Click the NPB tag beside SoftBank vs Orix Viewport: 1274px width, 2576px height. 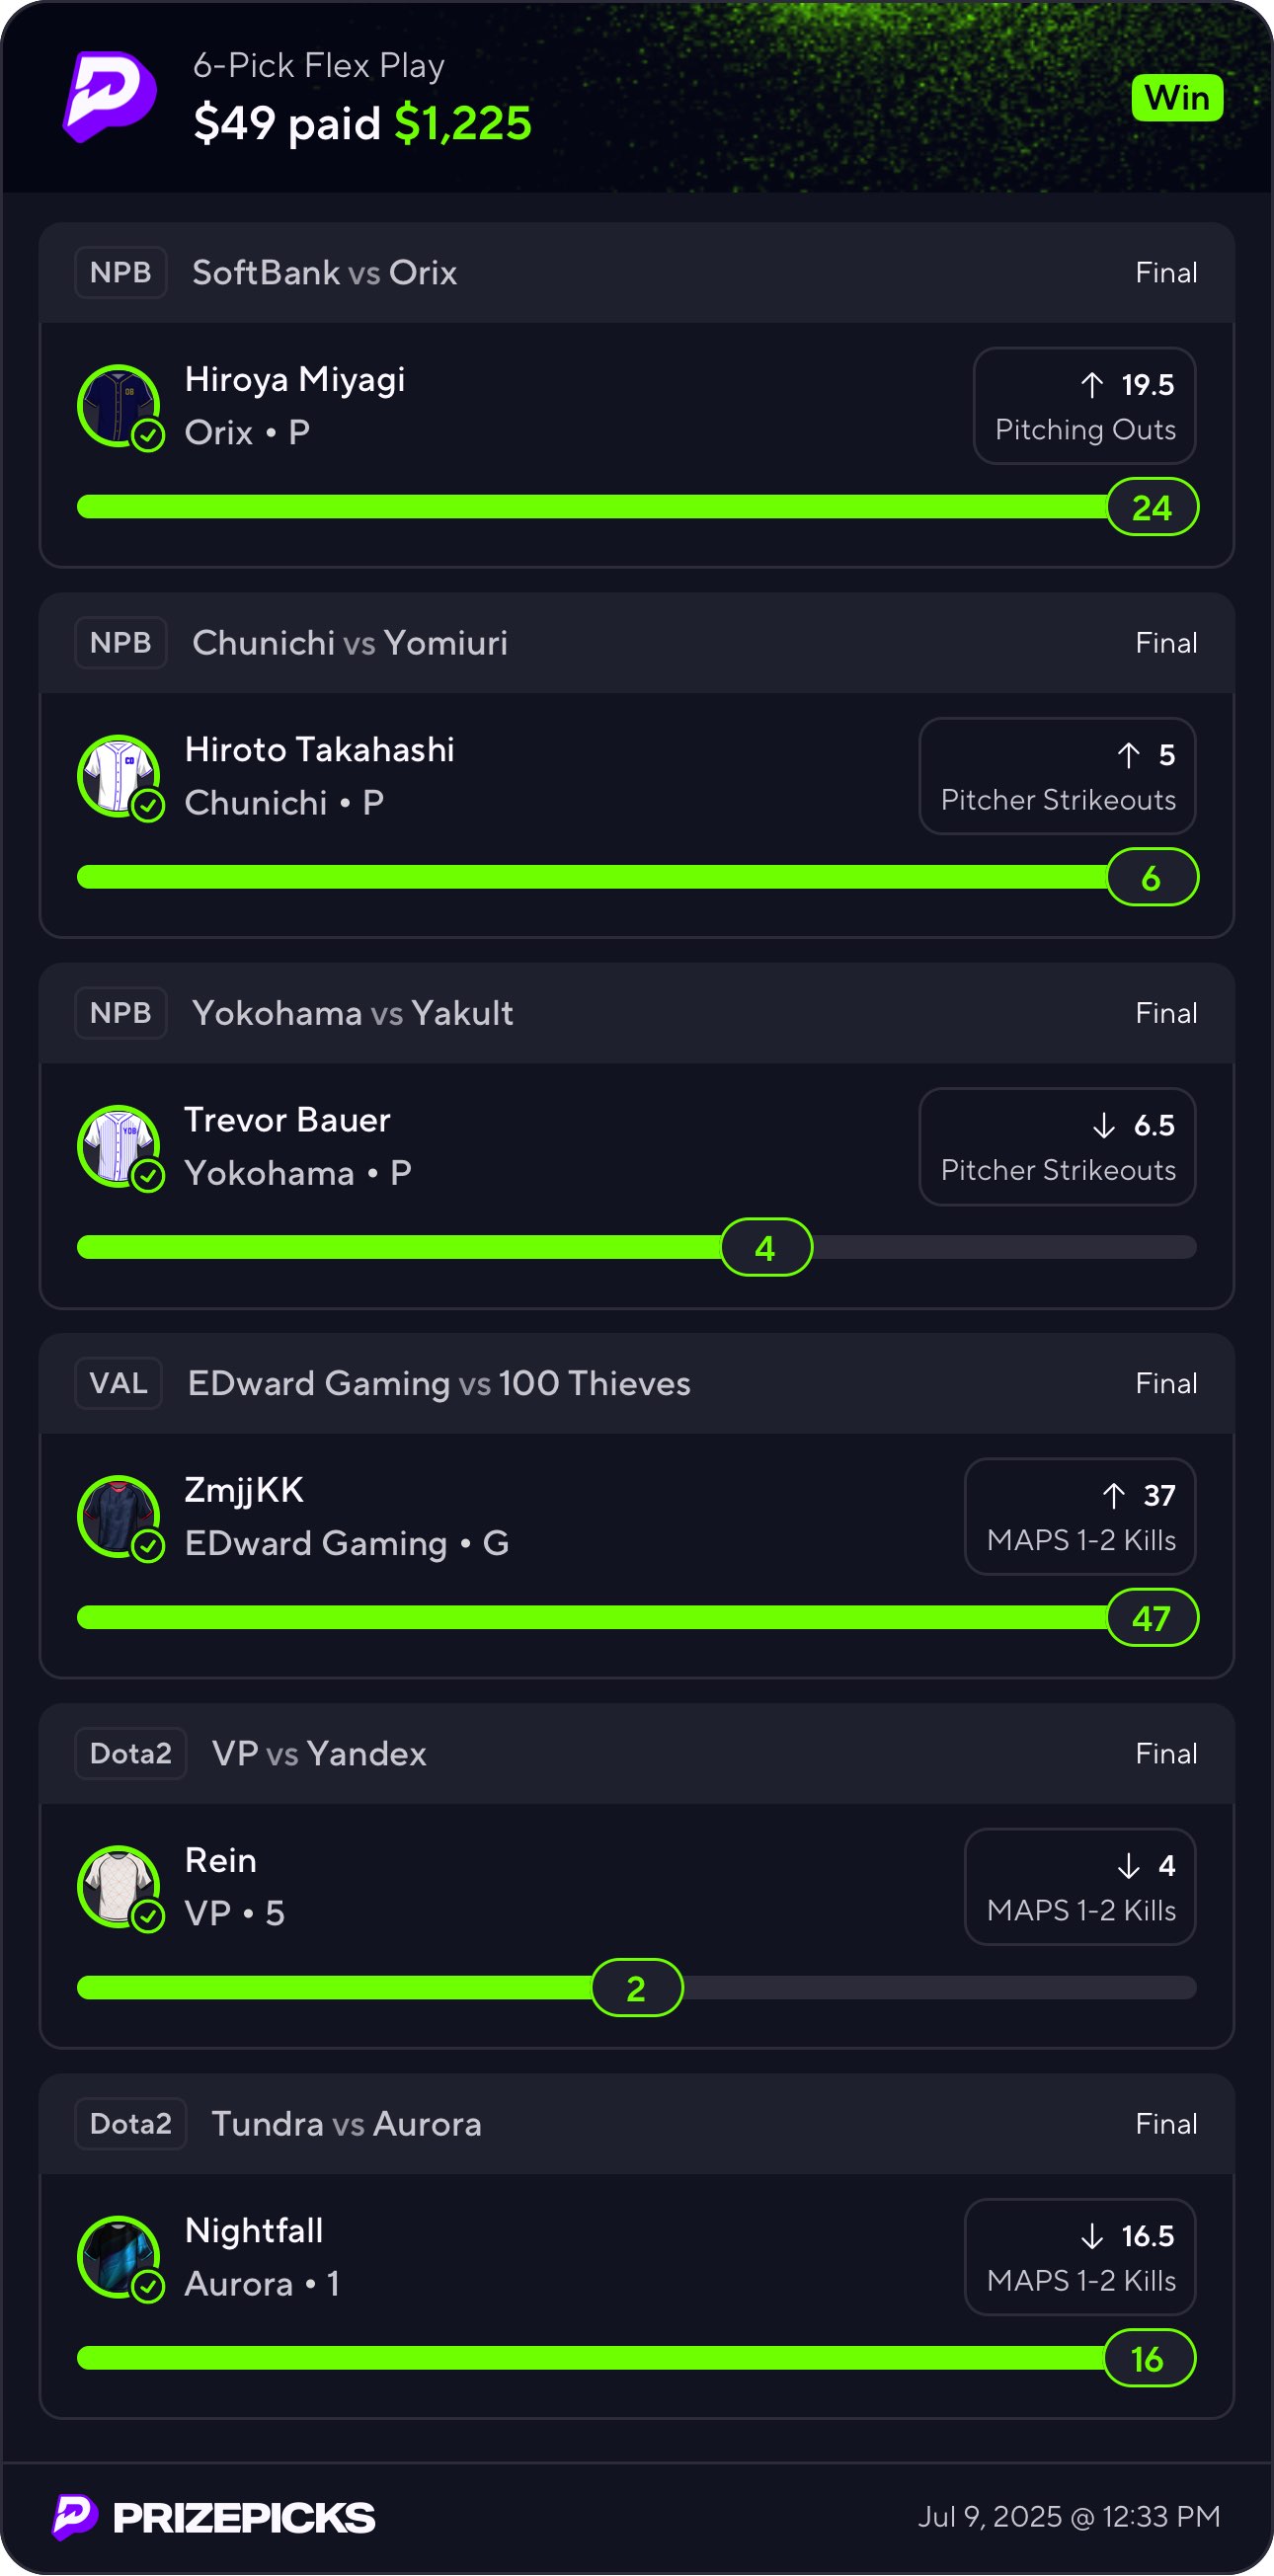point(121,272)
